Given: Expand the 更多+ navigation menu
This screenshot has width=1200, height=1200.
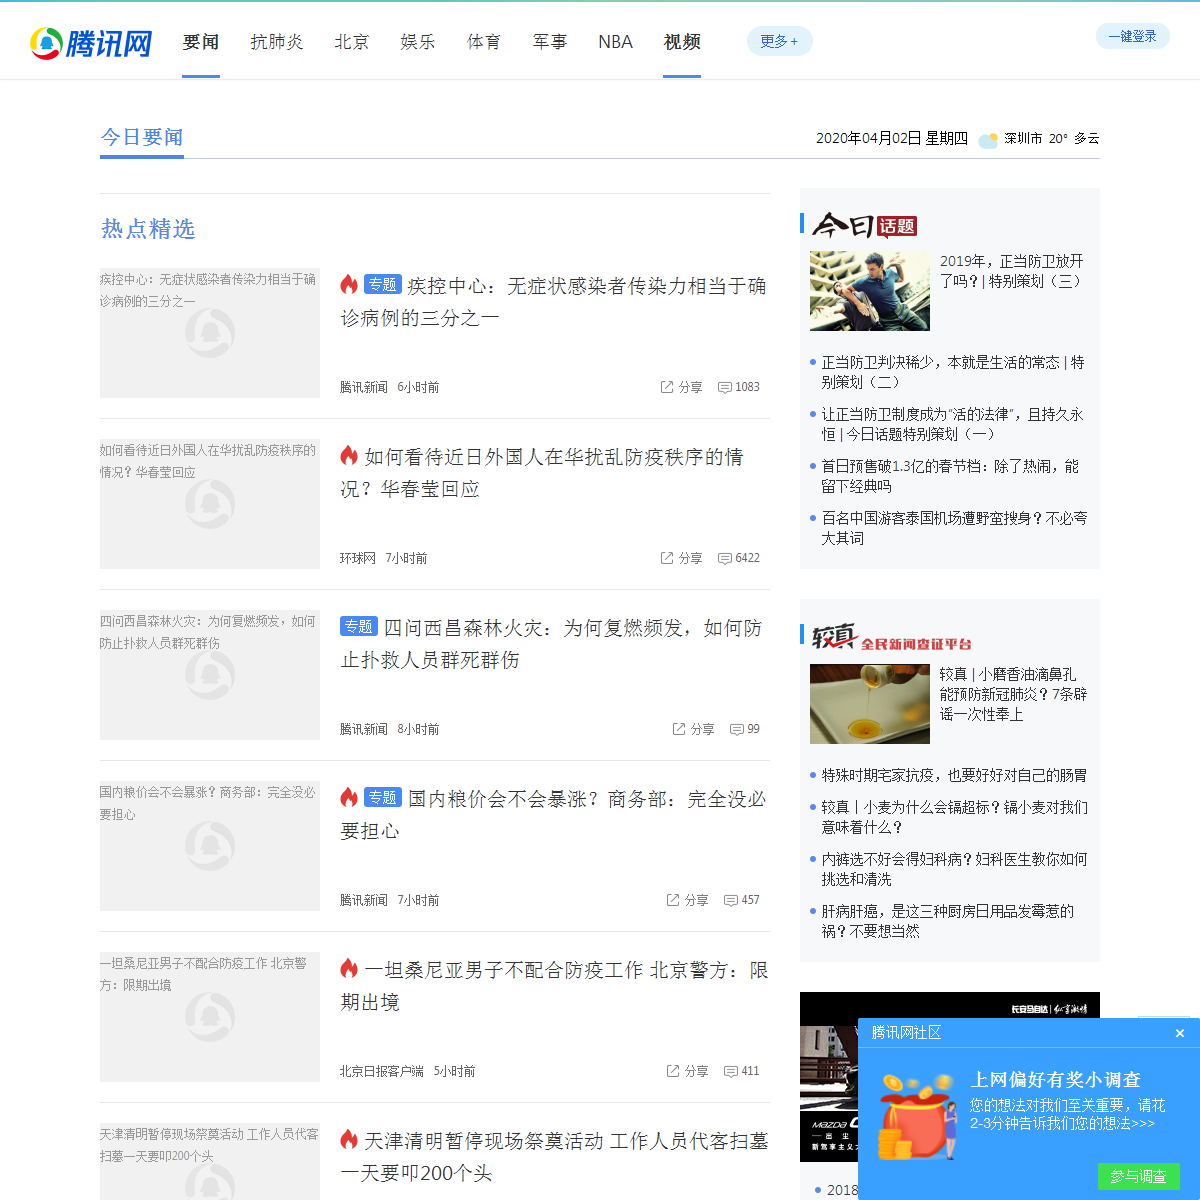Looking at the screenshot, I should click(779, 41).
